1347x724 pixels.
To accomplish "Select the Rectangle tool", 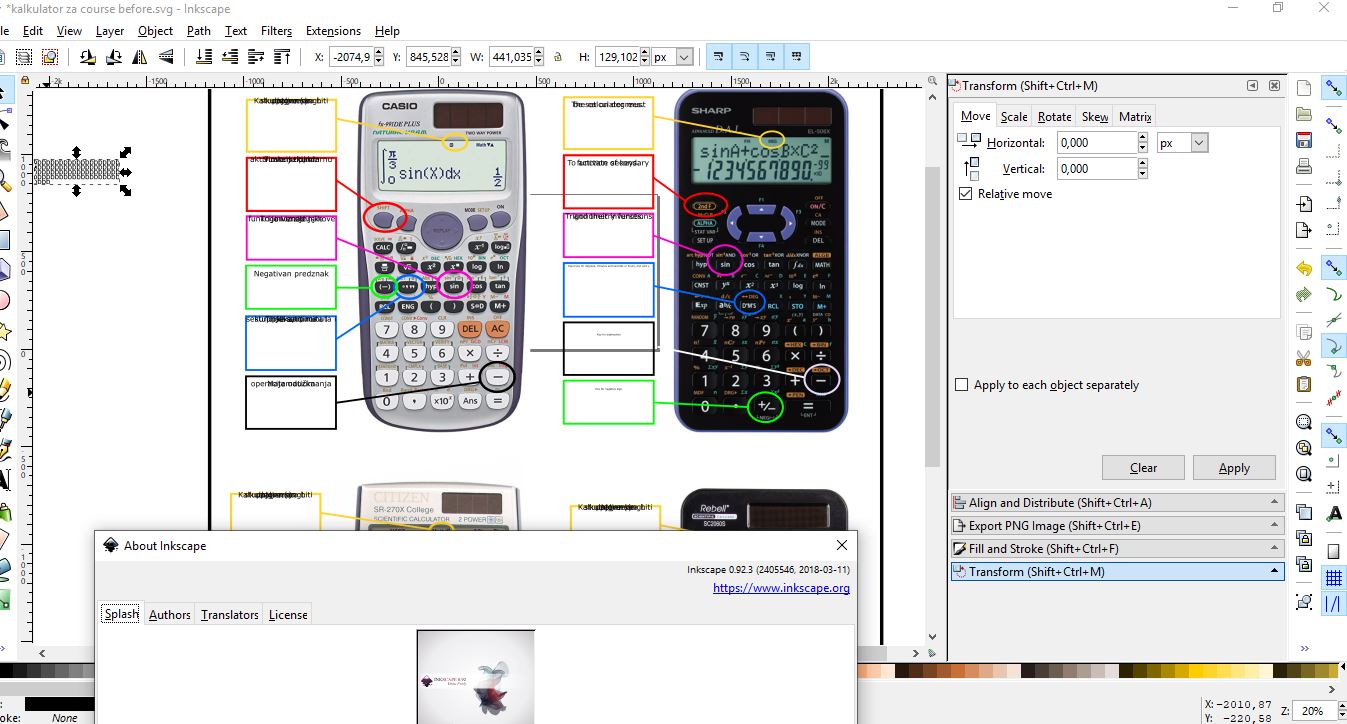I will 4,240.
